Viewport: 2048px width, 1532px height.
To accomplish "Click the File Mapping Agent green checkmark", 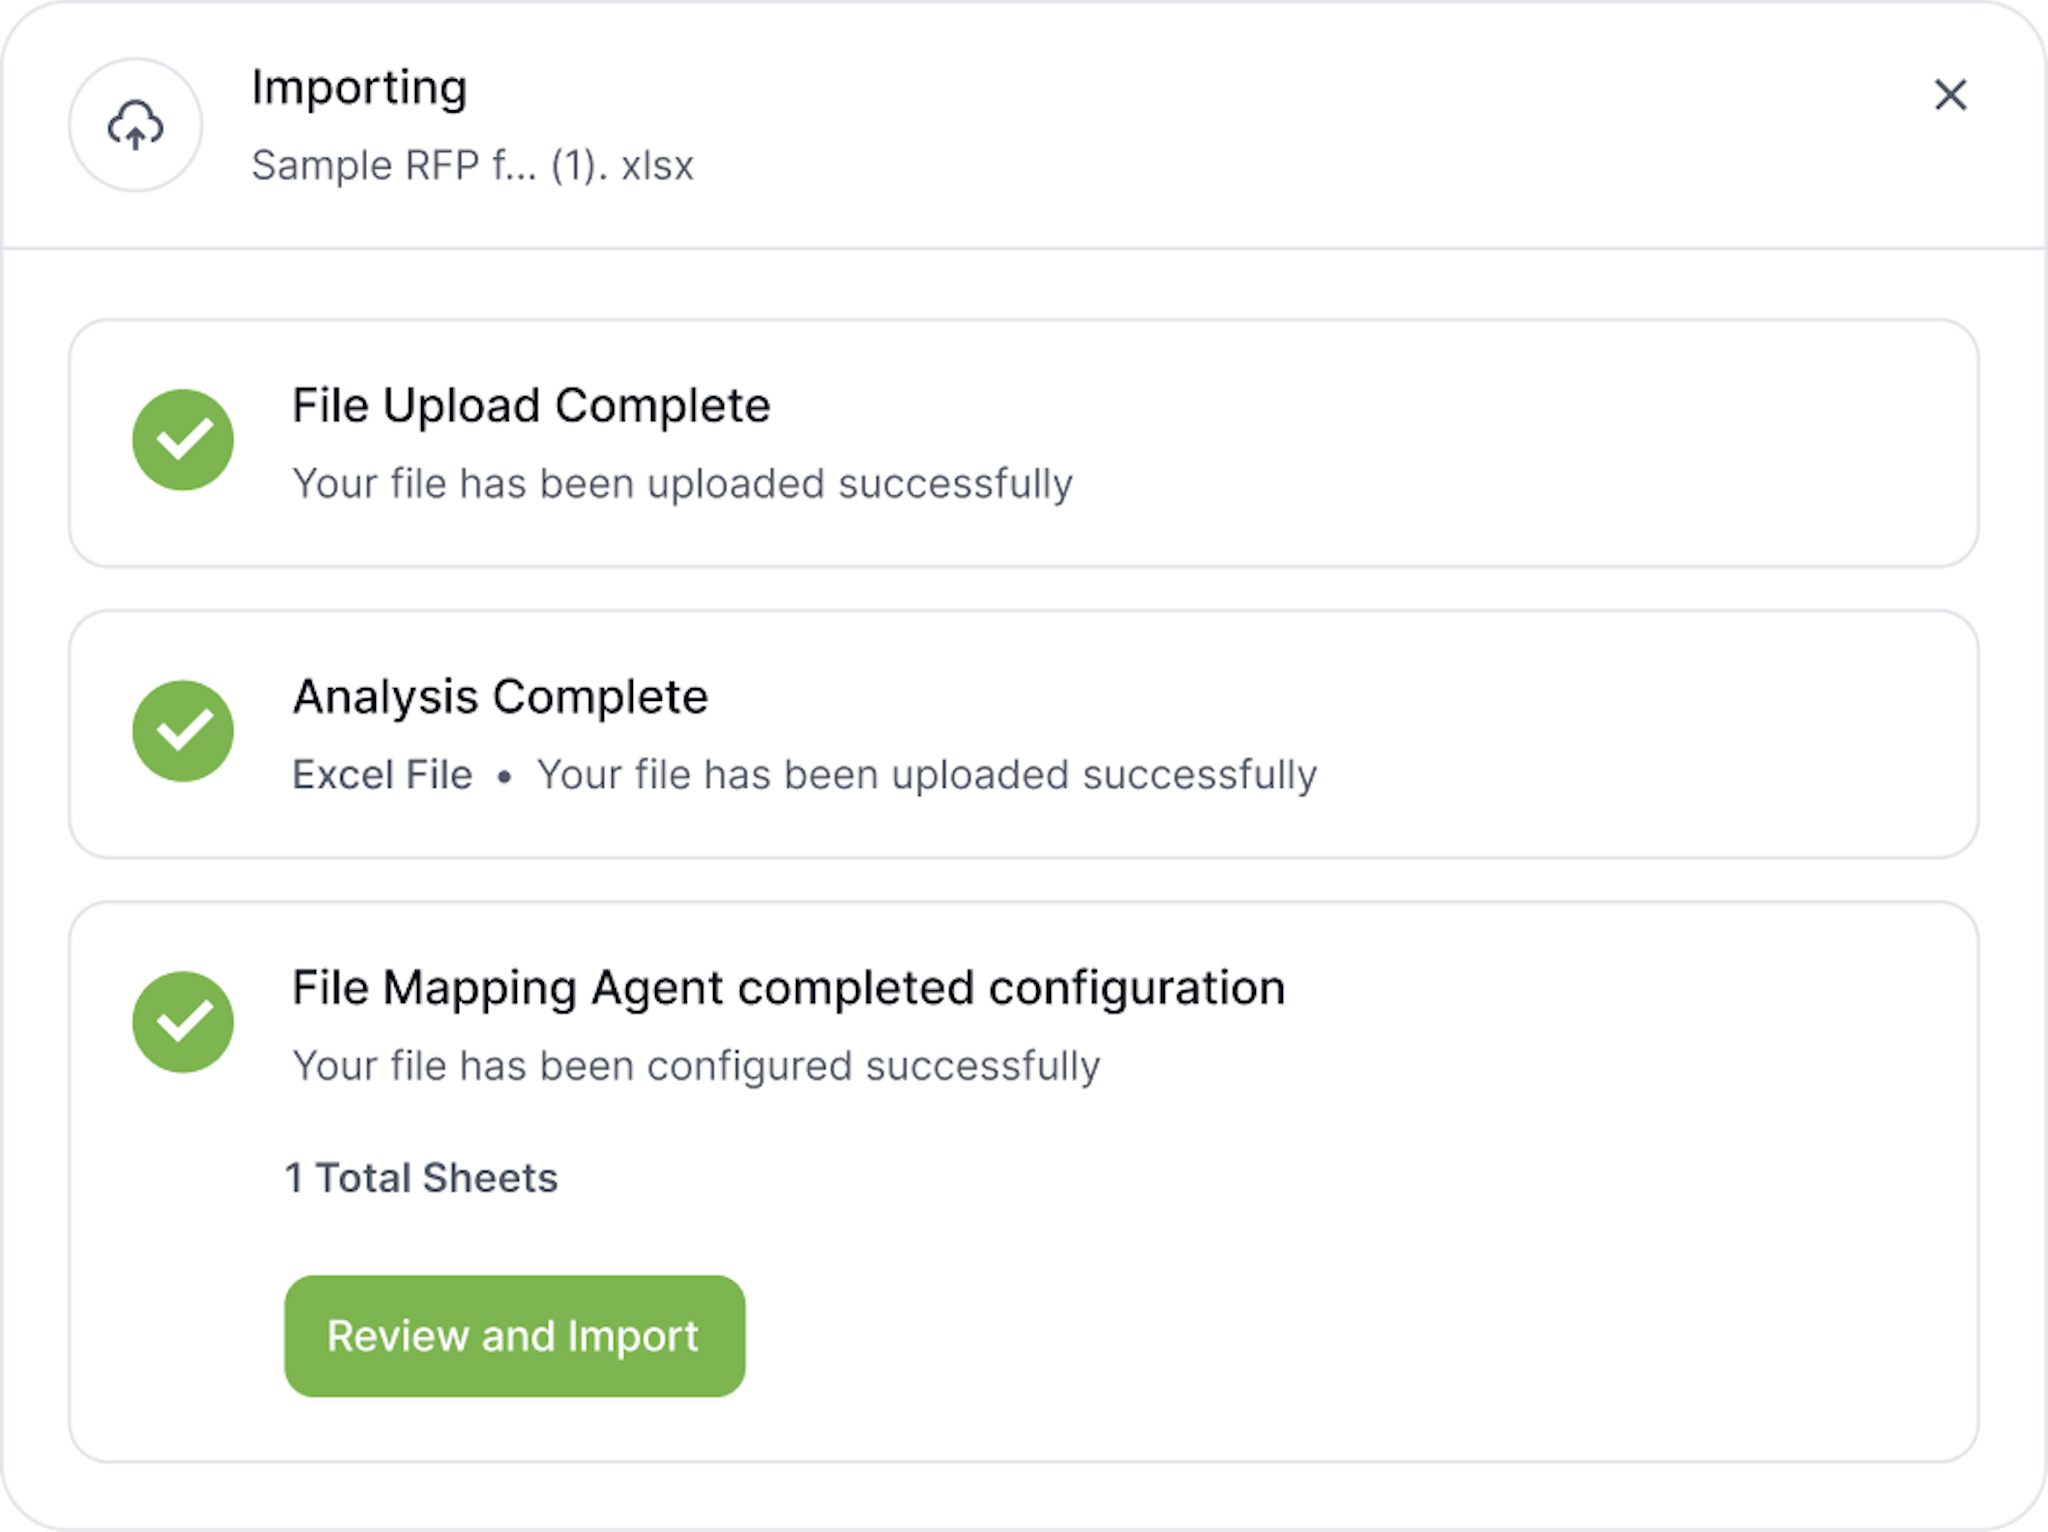I will pos(183,1022).
